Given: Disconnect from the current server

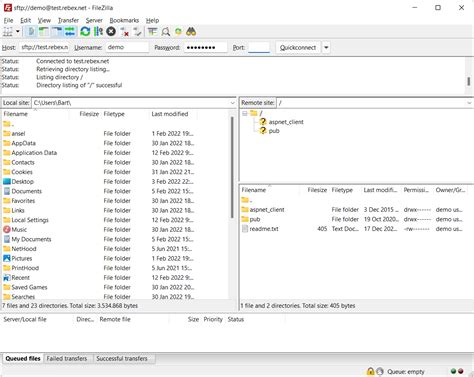Looking at the screenshot, I should (125, 32).
